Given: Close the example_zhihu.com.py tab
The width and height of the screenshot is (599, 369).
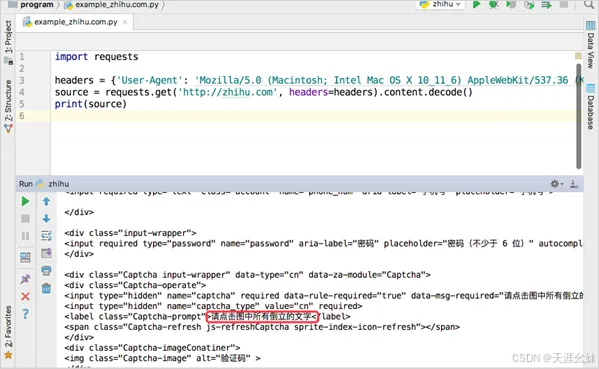Looking at the screenshot, I should [125, 22].
